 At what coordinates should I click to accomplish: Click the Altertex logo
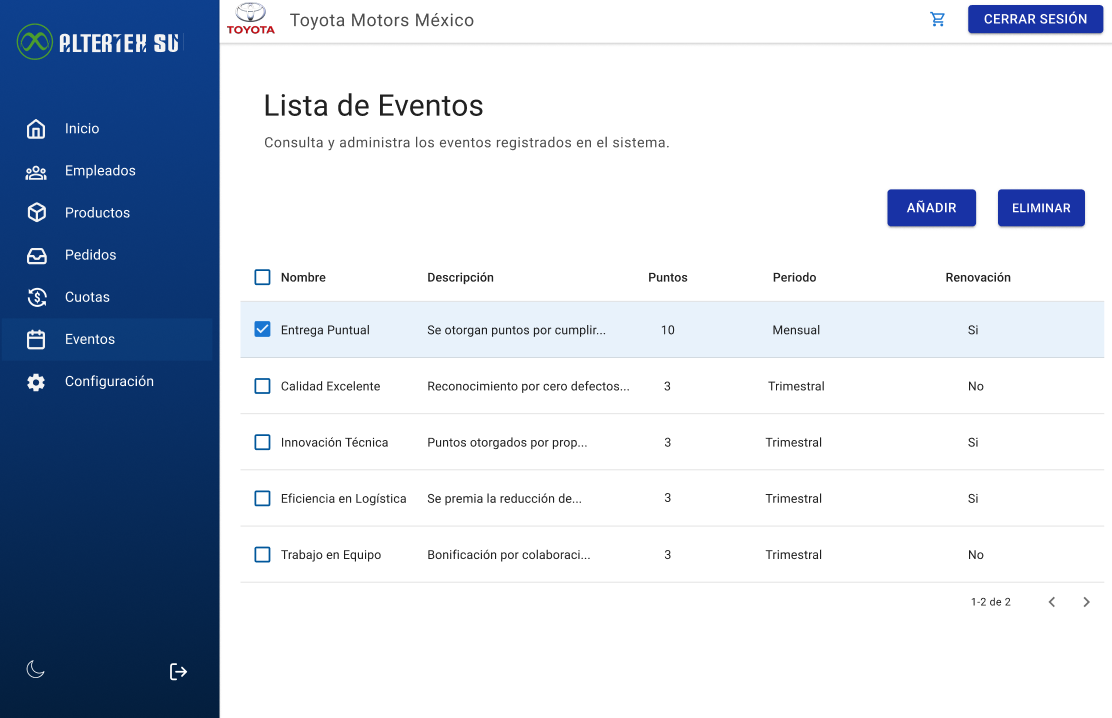click(x=99, y=42)
